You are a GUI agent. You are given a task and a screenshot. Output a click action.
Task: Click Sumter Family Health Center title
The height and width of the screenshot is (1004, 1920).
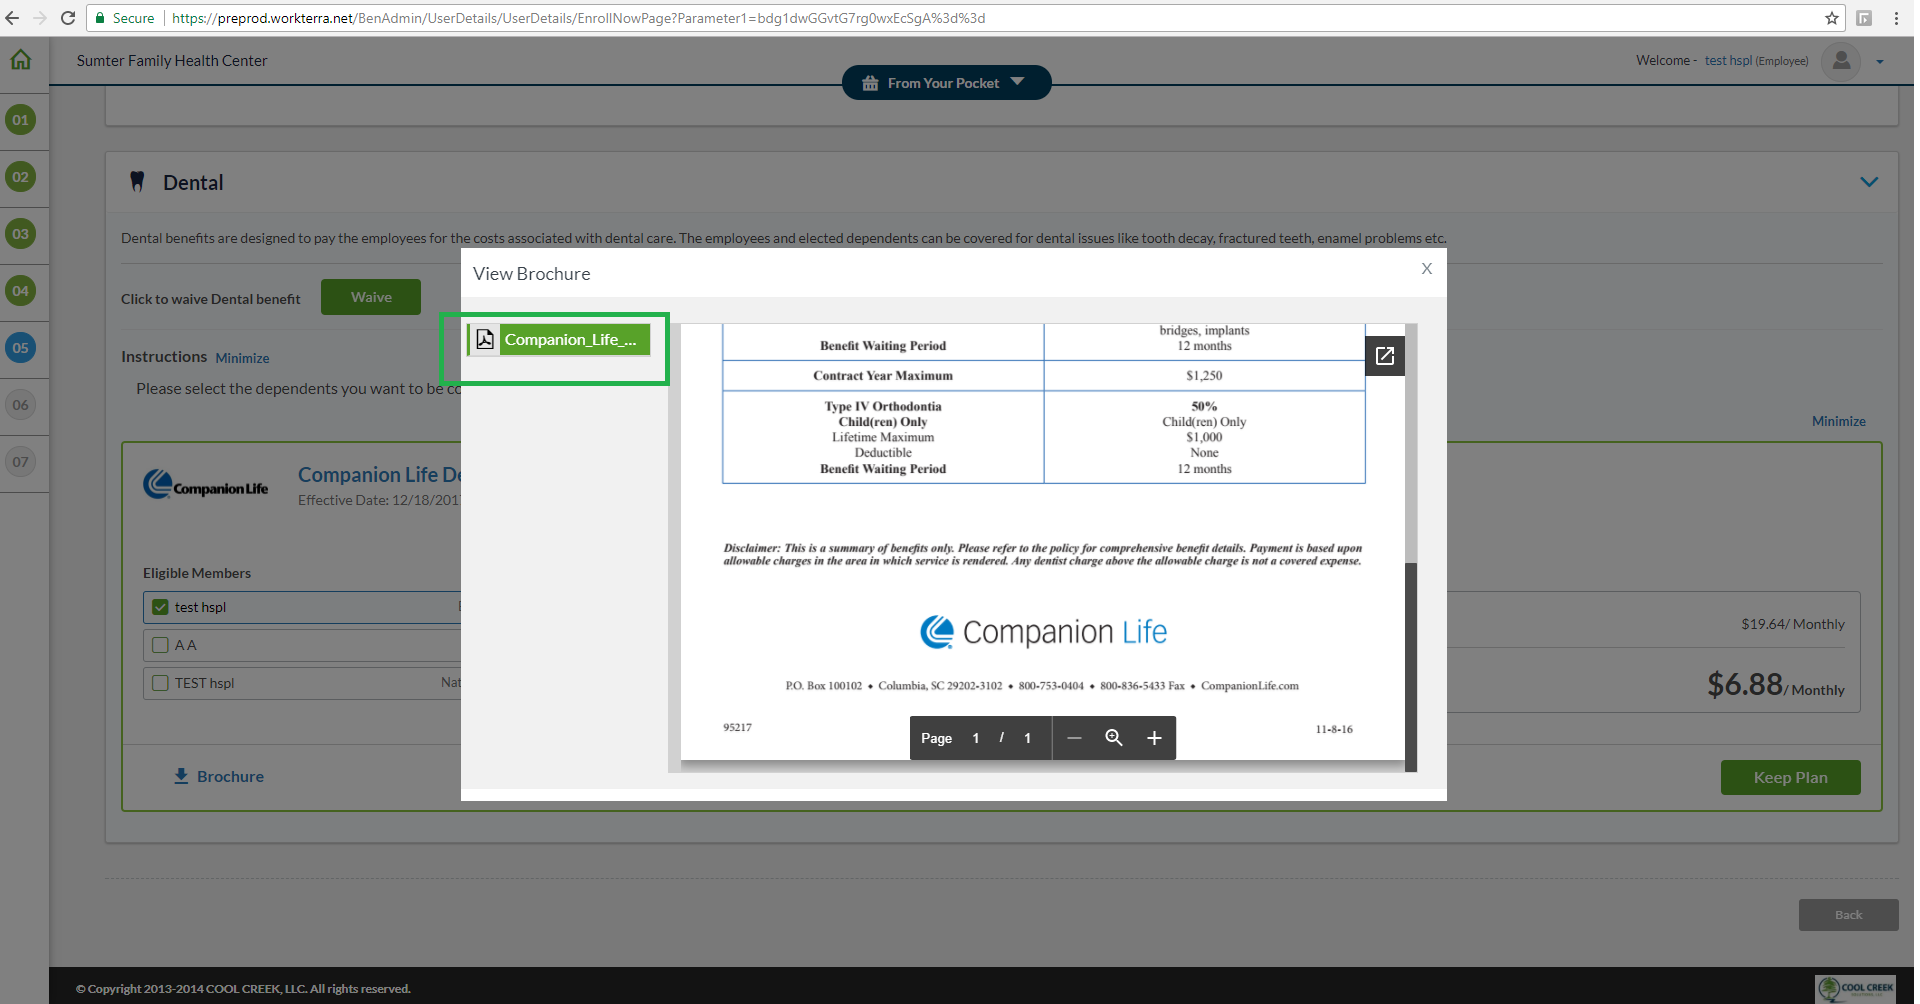point(172,60)
